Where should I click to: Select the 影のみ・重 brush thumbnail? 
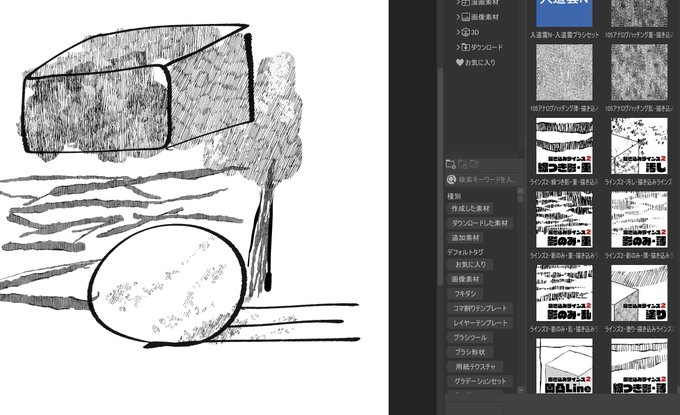coord(564,219)
